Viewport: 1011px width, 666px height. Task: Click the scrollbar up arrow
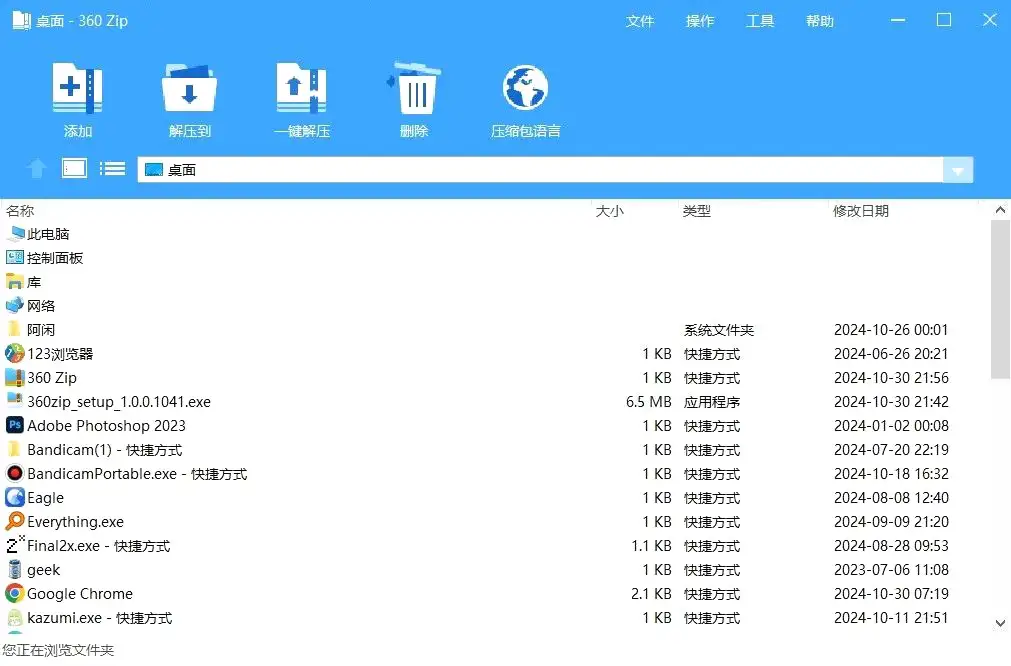1000,210
